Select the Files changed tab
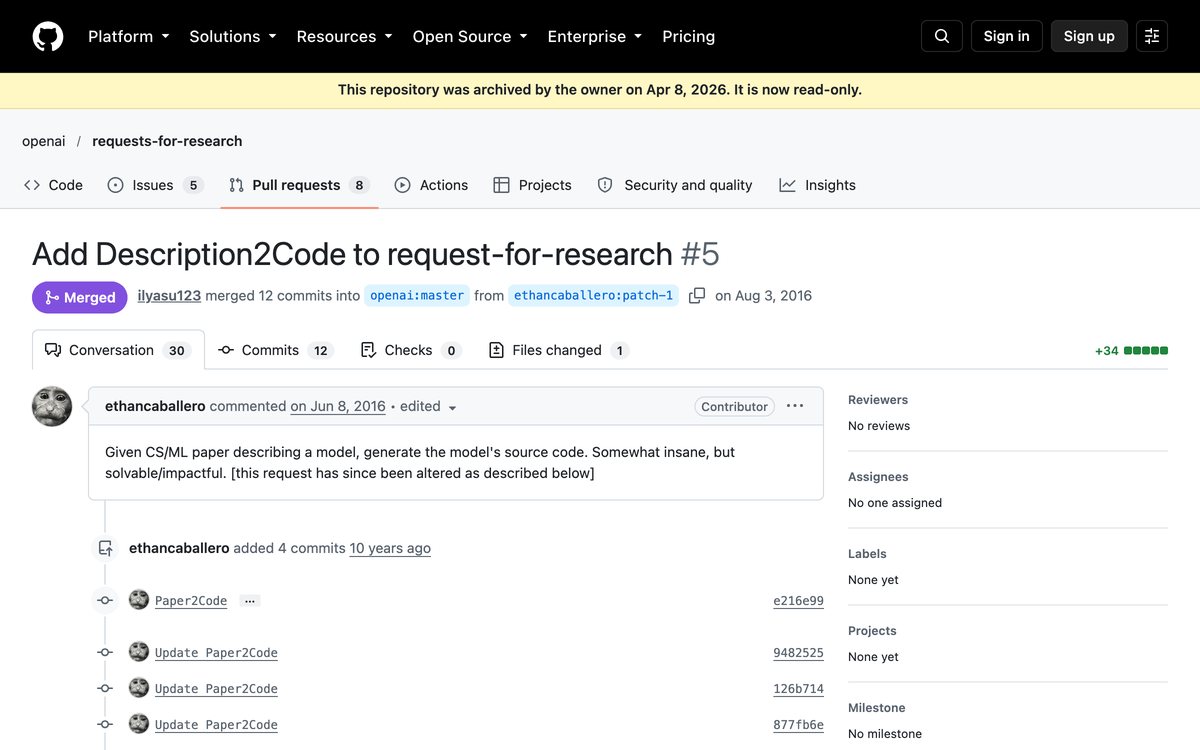 pyautogui.click(x=558, y=350)
